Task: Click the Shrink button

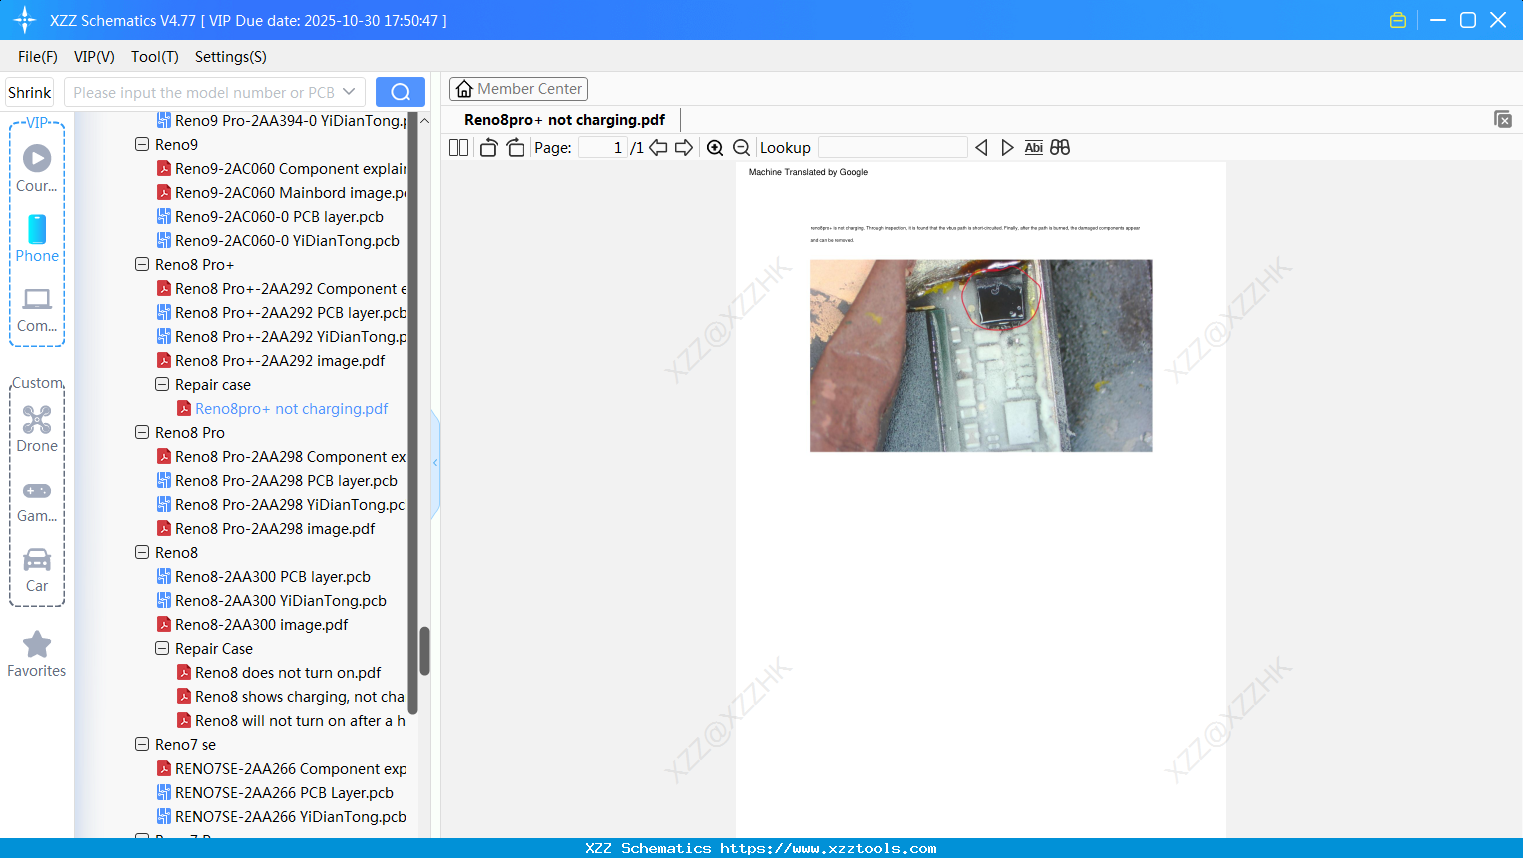Action: (x=29, y=92)
